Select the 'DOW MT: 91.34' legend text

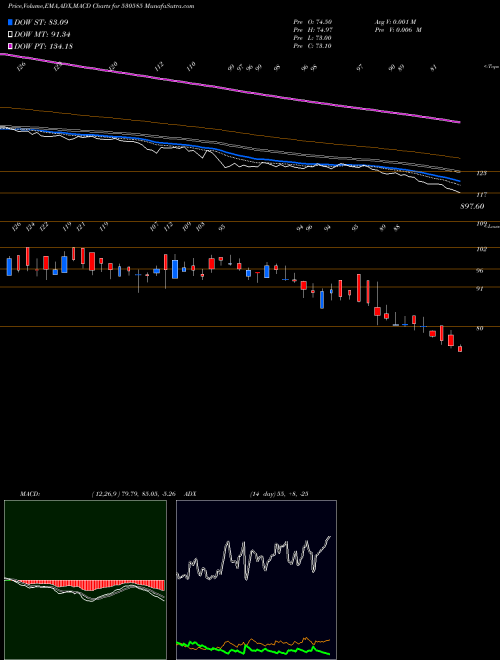(x=42, y=35)
